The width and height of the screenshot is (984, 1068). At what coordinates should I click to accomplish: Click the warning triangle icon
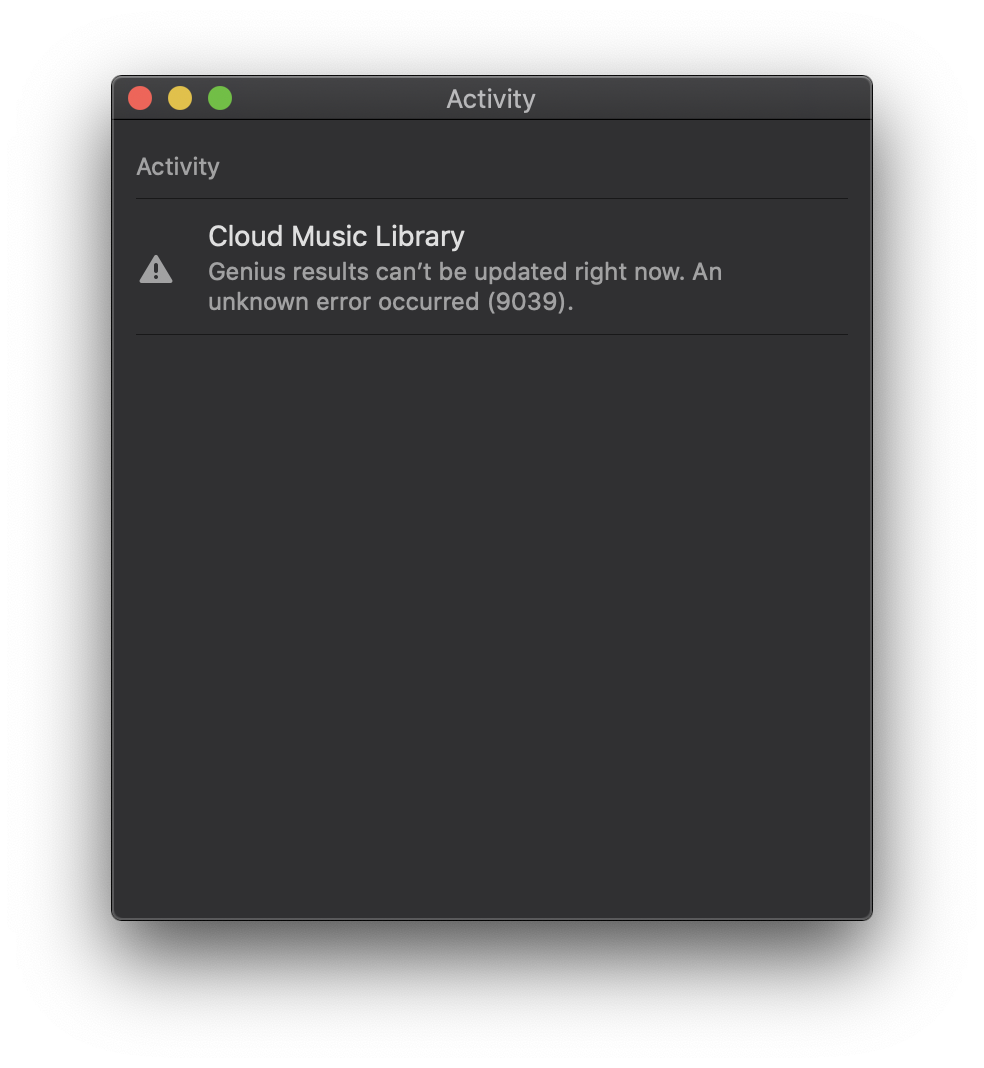pyautogui.click(x=156, y=269)
